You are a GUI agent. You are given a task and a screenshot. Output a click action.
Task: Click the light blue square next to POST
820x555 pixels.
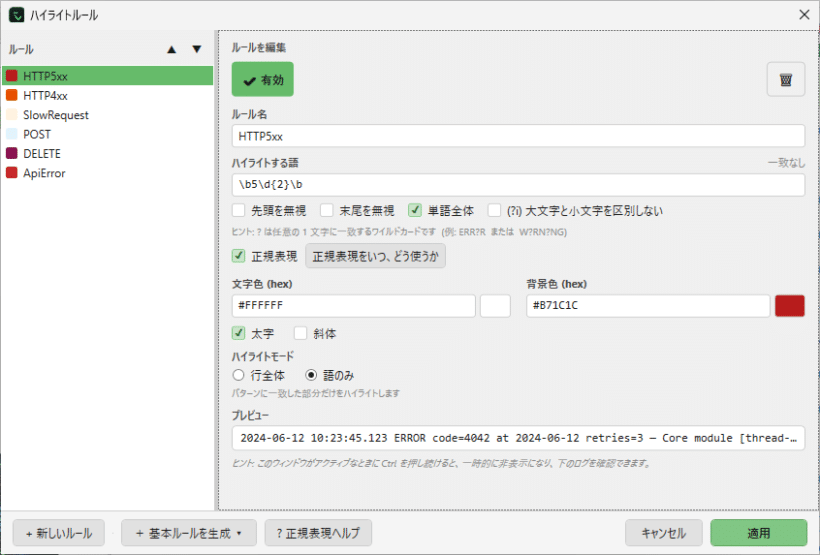pos(12,134)
